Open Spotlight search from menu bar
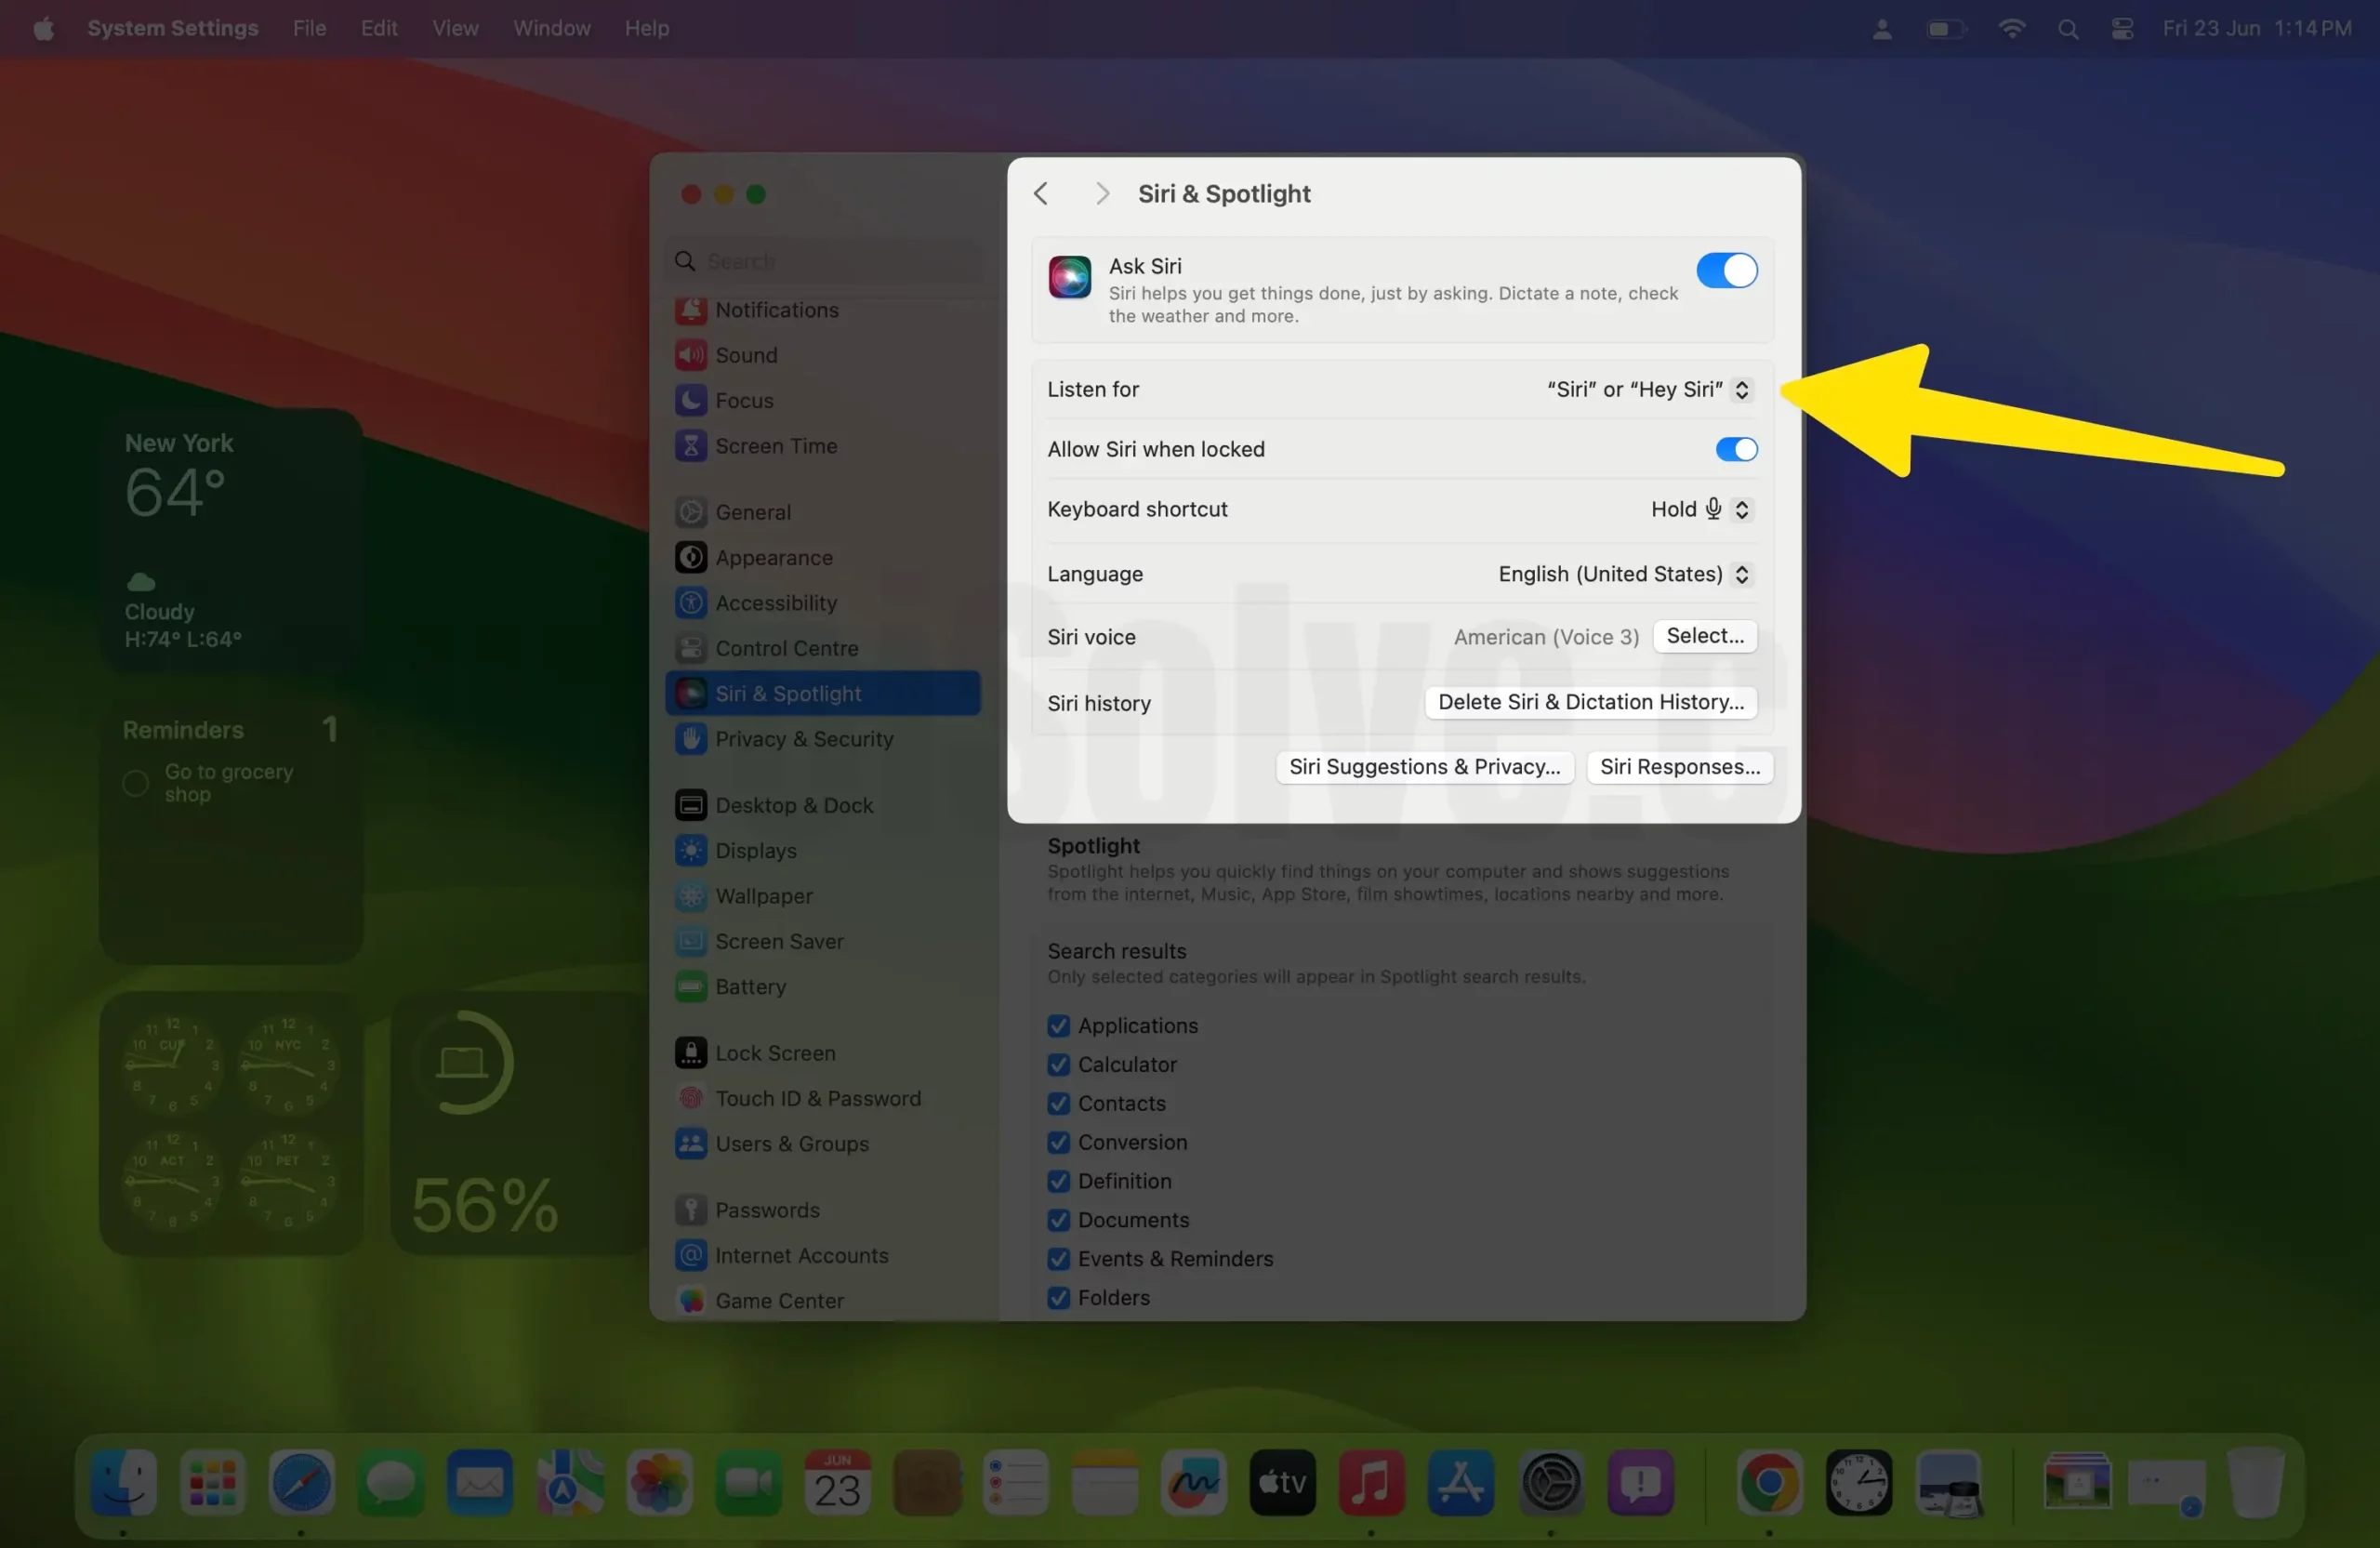This screenshot has height=1548, width=2380. [2068, 29]
